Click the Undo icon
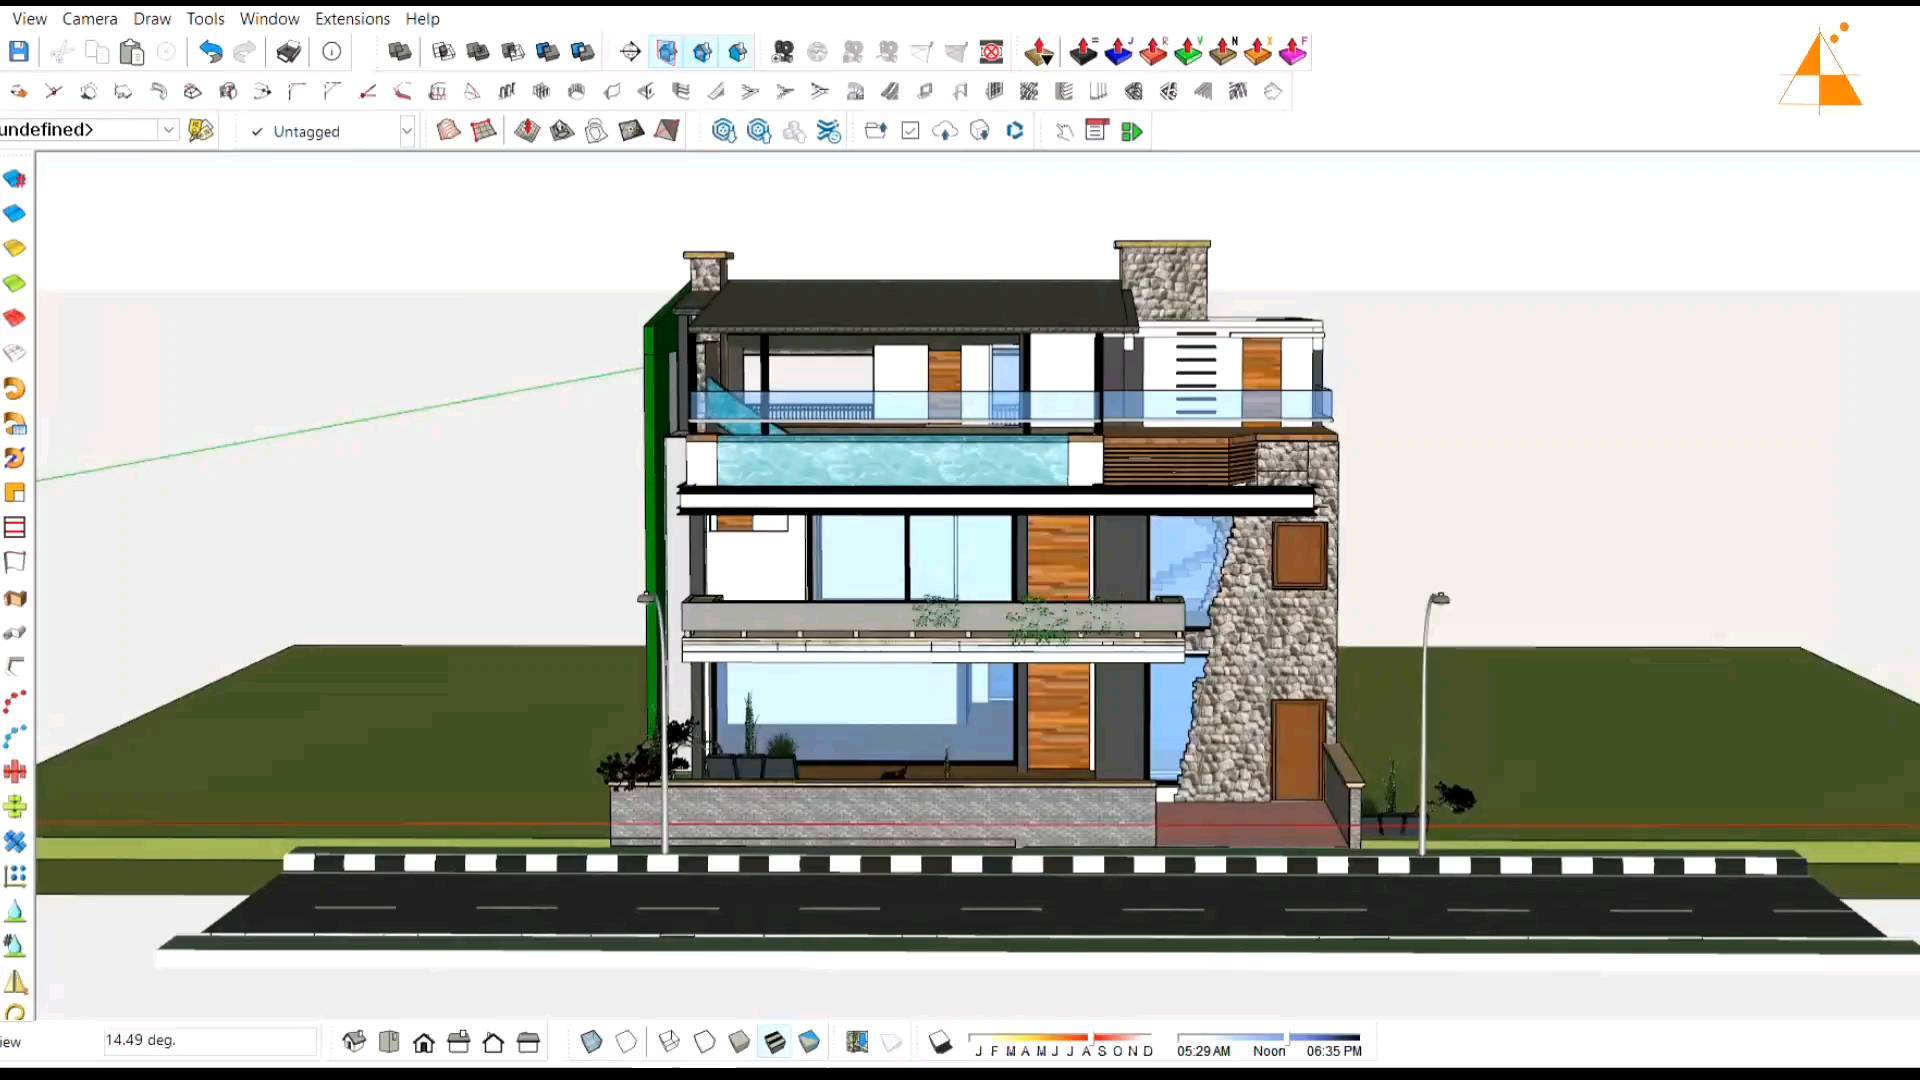 [211, 51]
